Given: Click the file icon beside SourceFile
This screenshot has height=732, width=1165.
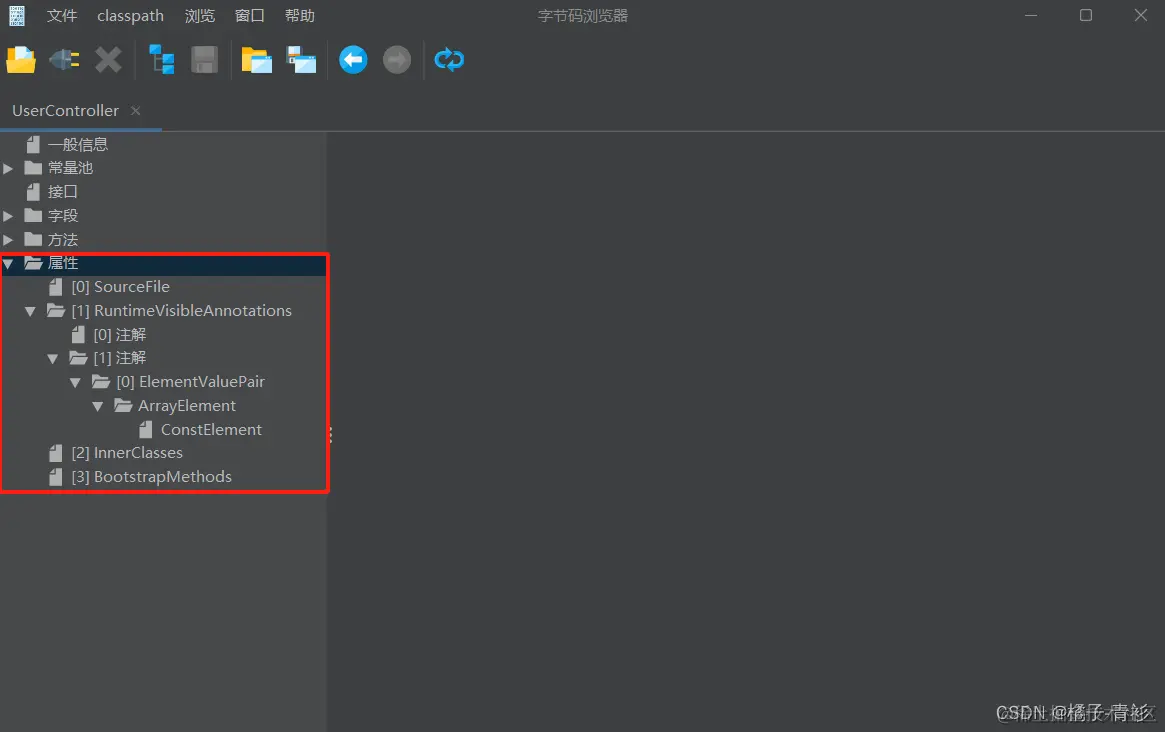Looking at the screenshot, I should (x=56, y=287).
